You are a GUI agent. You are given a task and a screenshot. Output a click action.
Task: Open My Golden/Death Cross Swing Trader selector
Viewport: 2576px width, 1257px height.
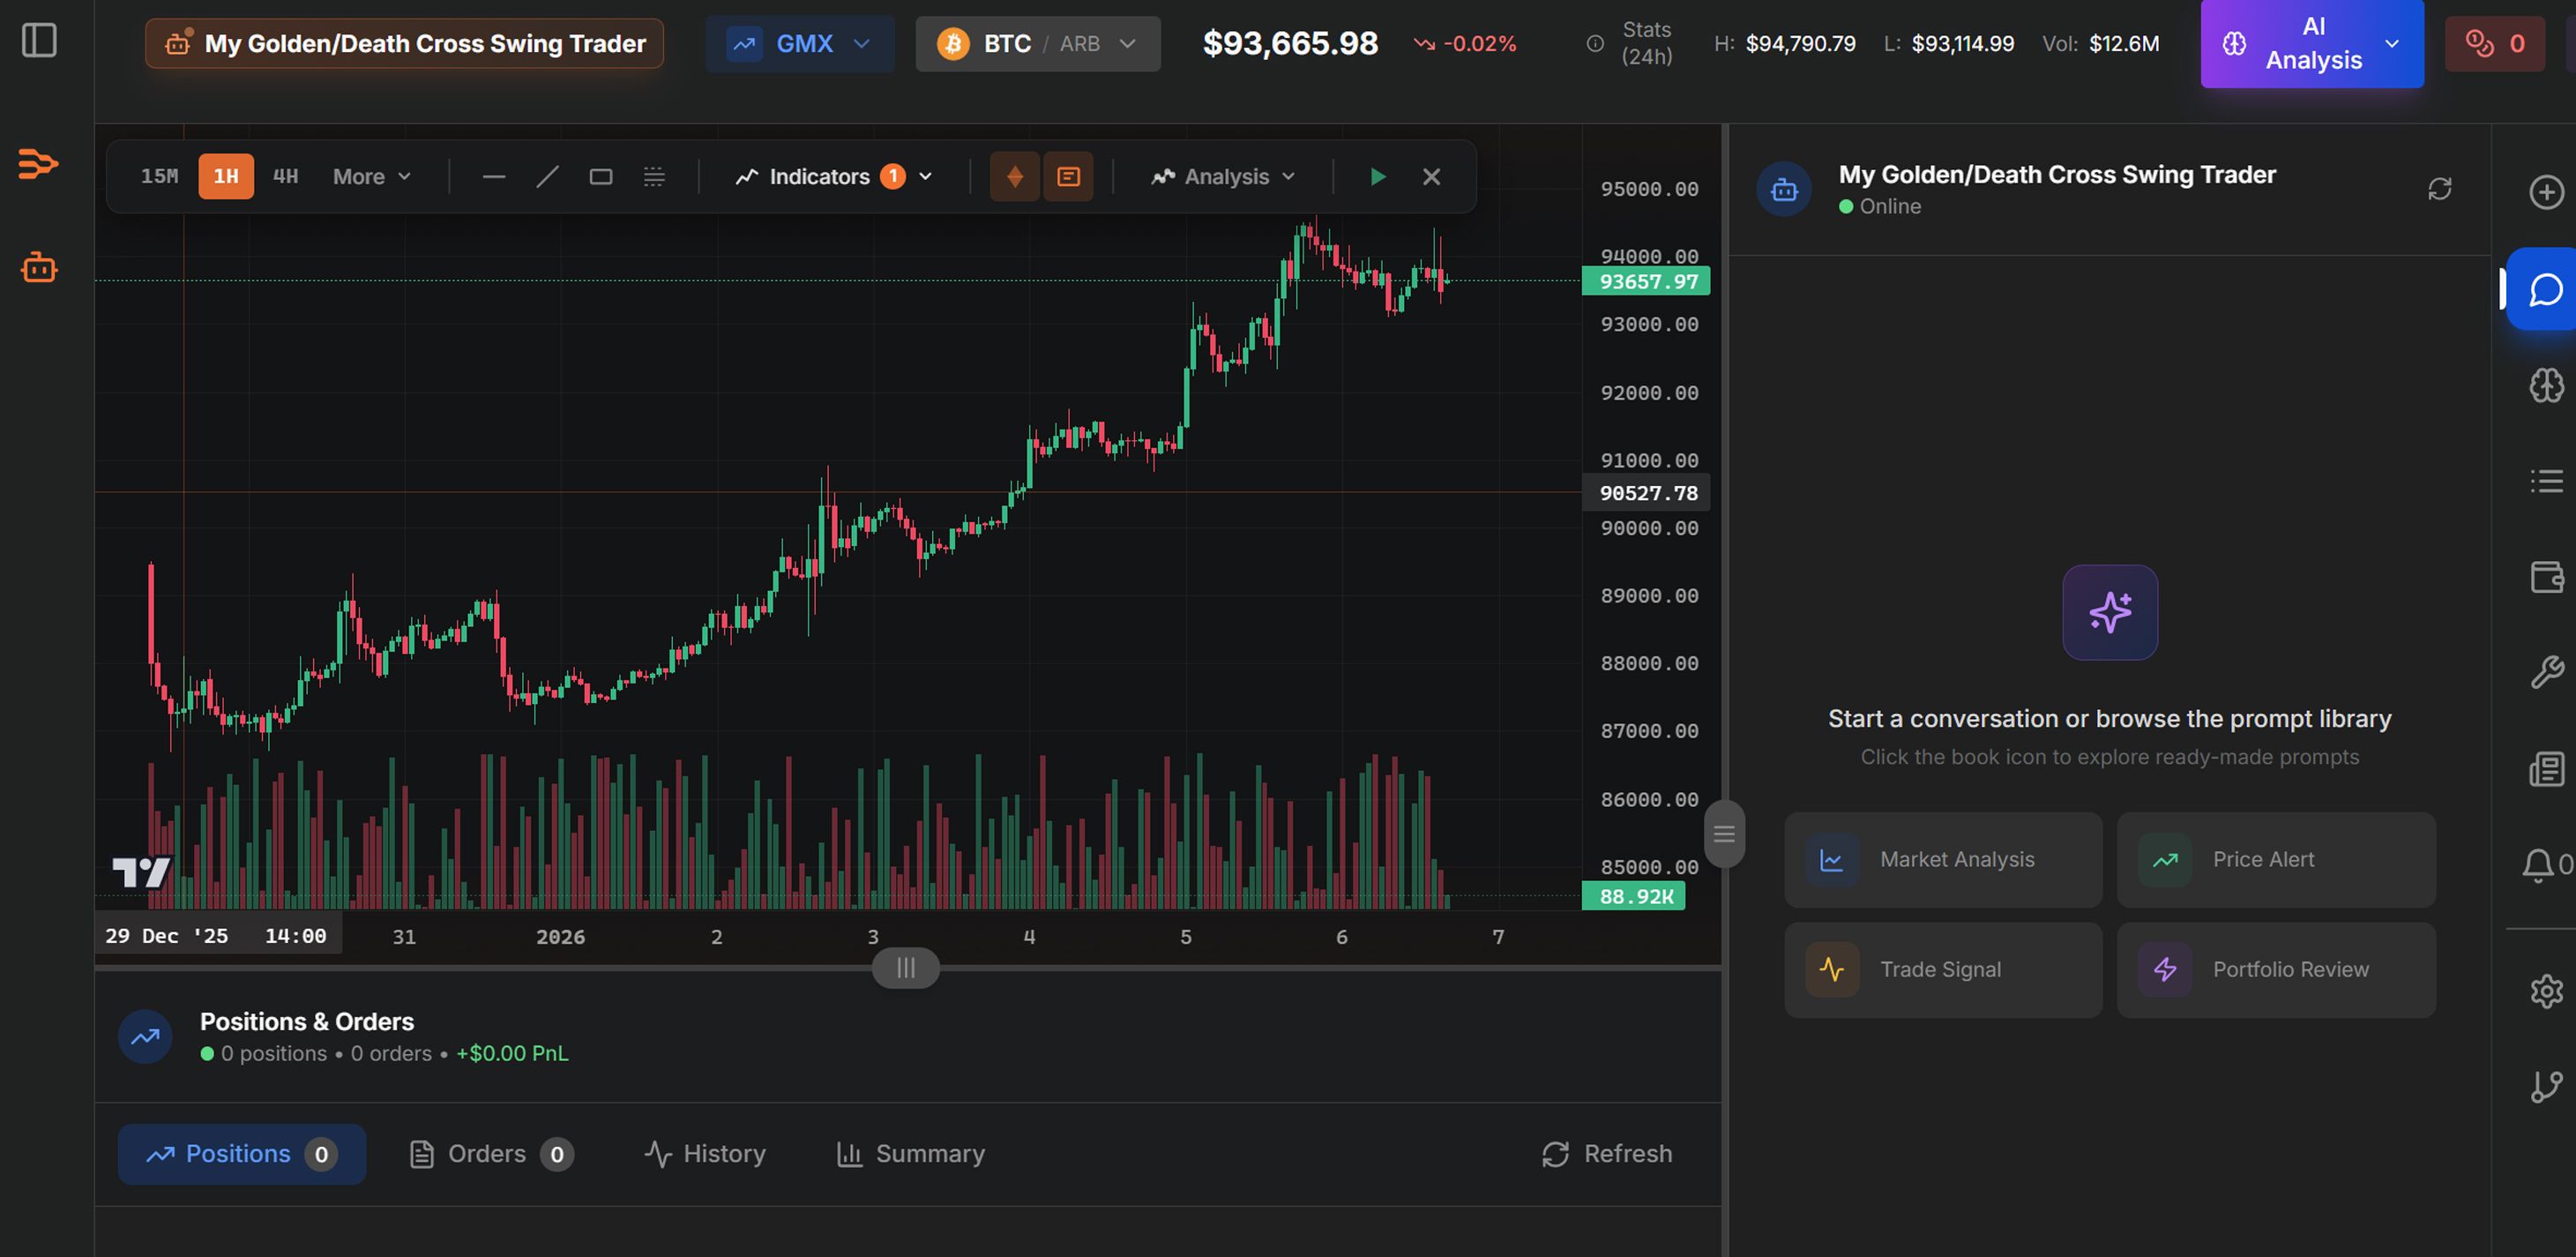pos(404,44)
